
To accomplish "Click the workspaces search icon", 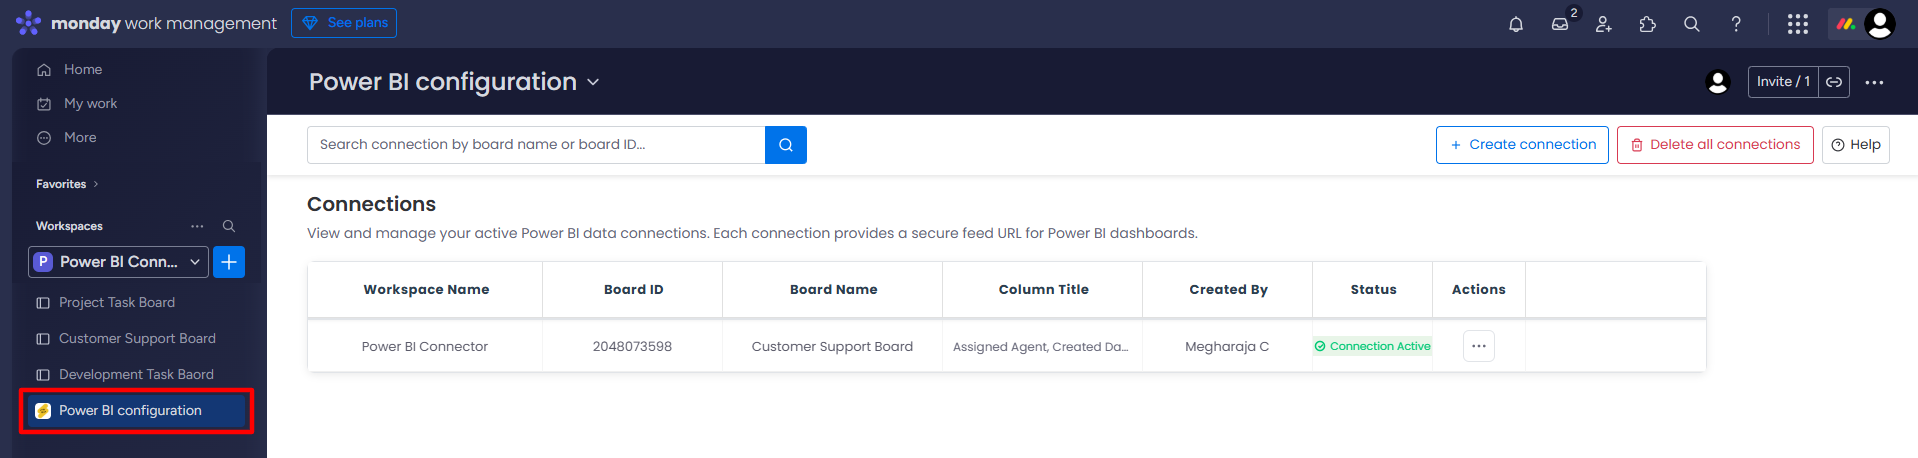I will pyautogui.click(x=229, y=226).
